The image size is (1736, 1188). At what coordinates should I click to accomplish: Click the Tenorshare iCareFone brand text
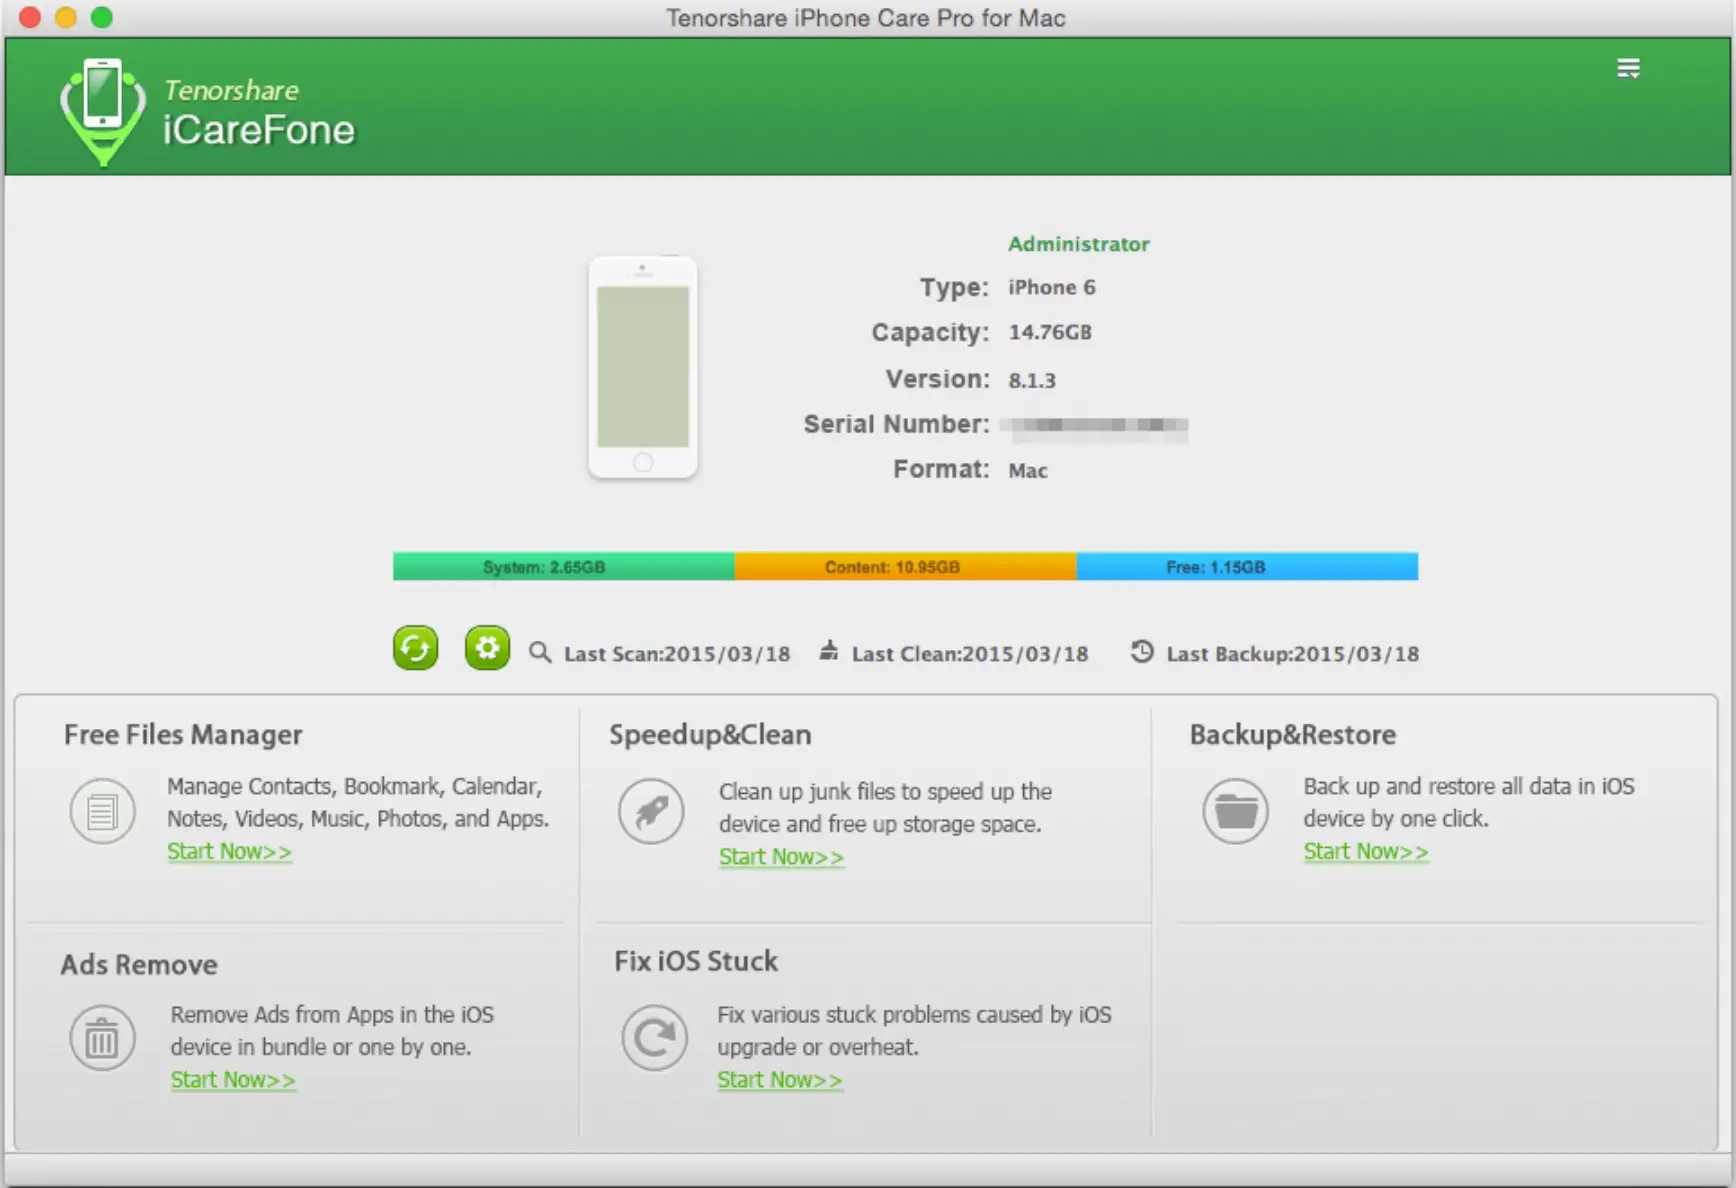259,113
